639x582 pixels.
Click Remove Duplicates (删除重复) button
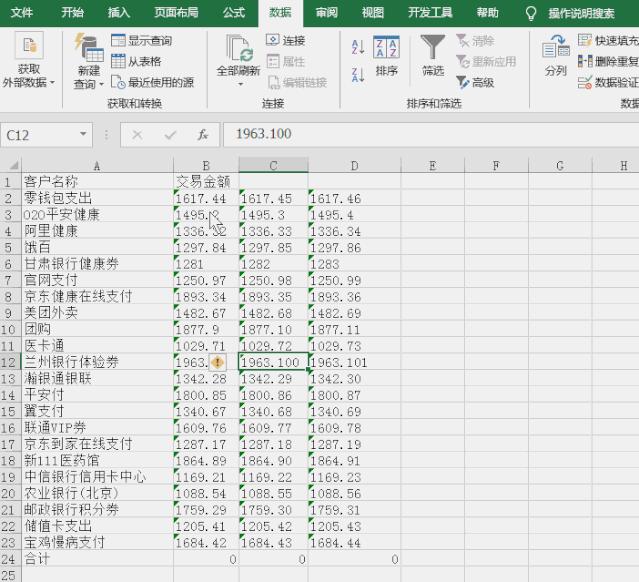pos(608,62)
